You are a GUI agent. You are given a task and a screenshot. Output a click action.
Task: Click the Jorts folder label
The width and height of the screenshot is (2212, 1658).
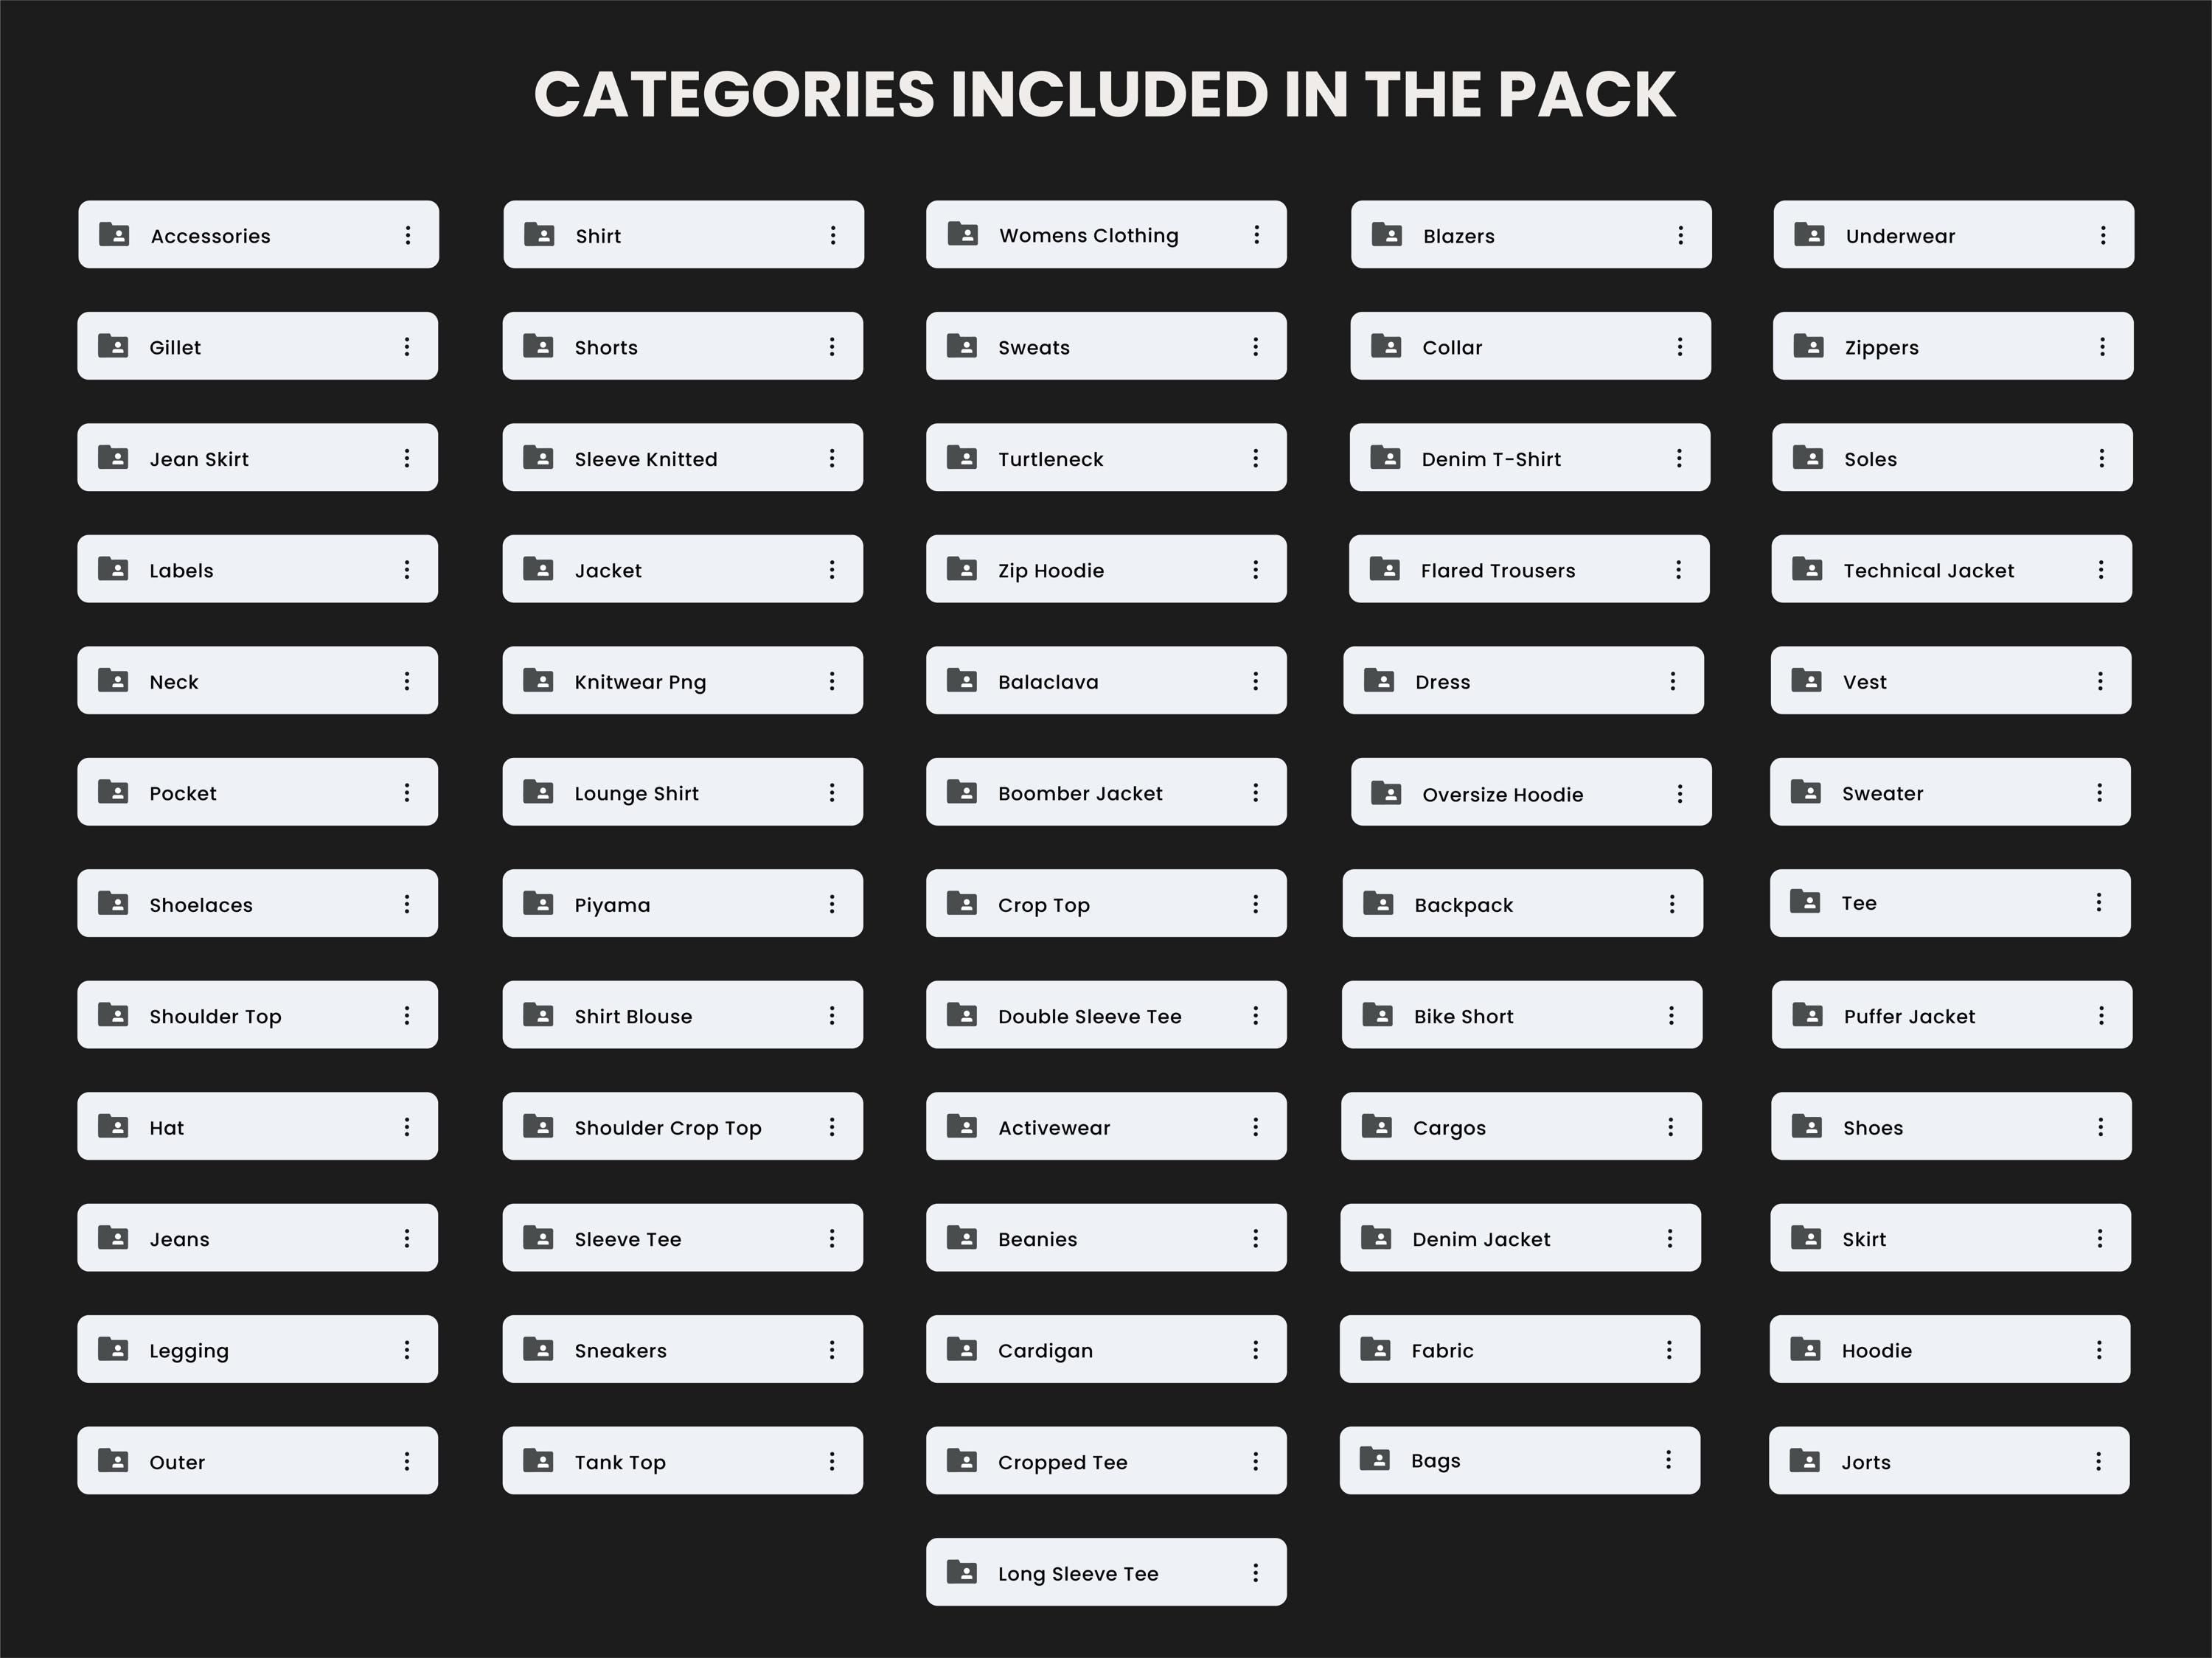(x=1866, y=1462)
